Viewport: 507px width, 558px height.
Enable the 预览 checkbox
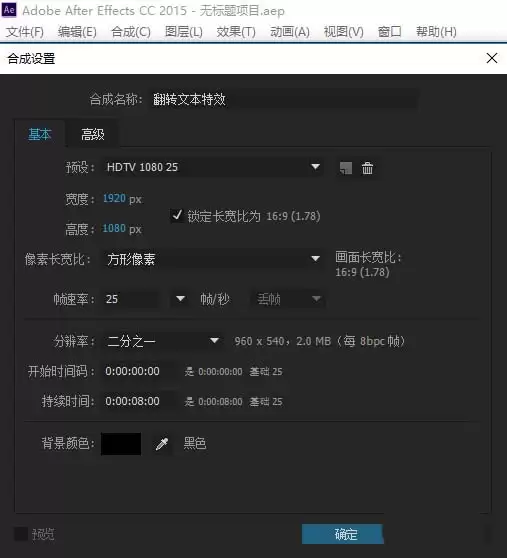(21, 534)
